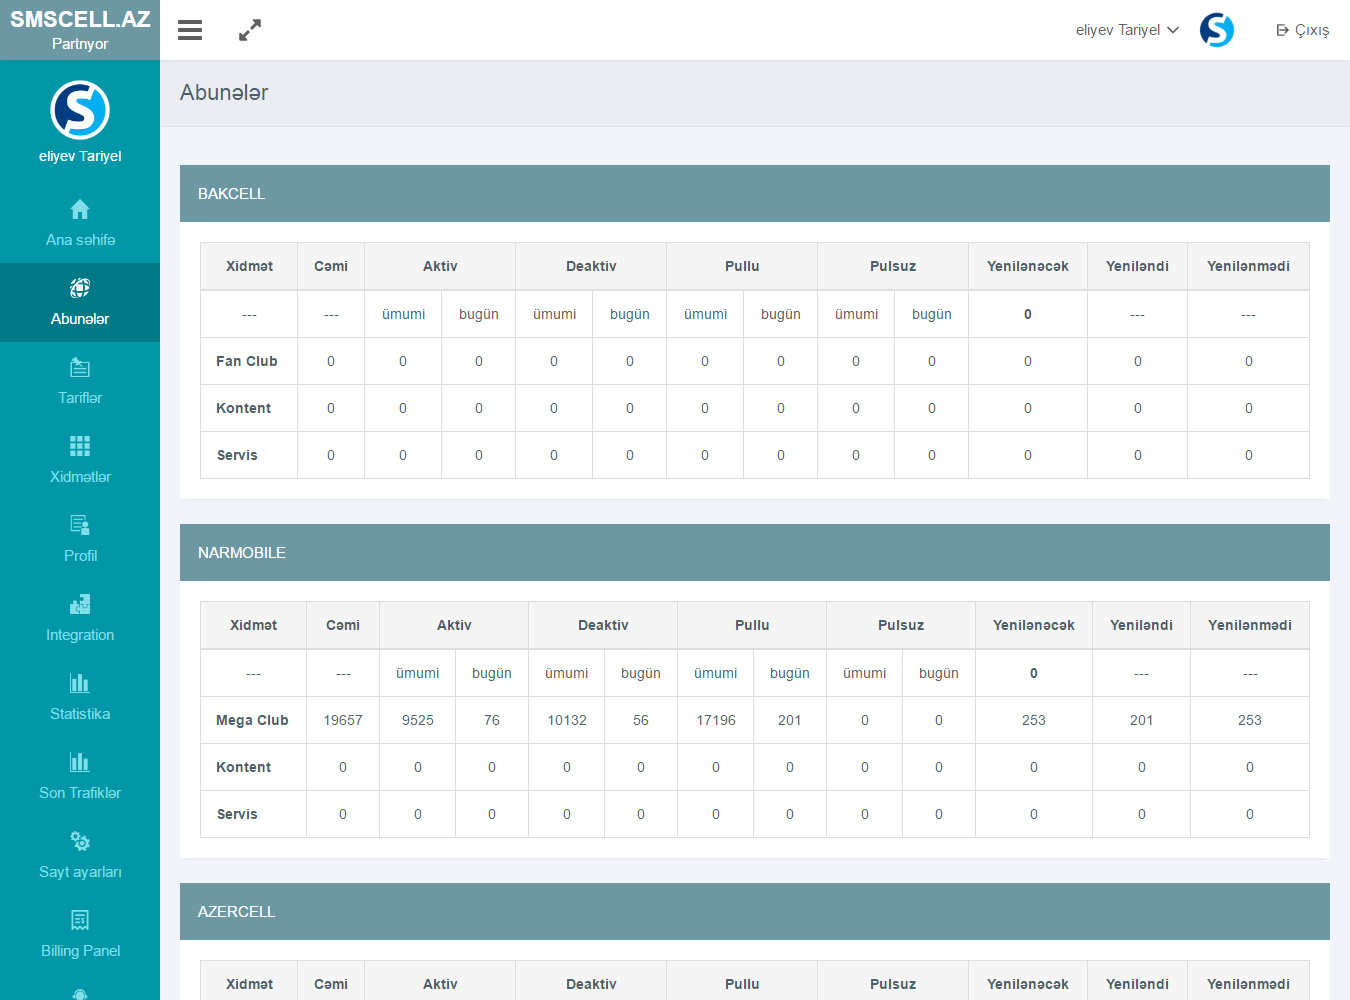Select the Abunələr sidebar icon

(x=80, y=289)
